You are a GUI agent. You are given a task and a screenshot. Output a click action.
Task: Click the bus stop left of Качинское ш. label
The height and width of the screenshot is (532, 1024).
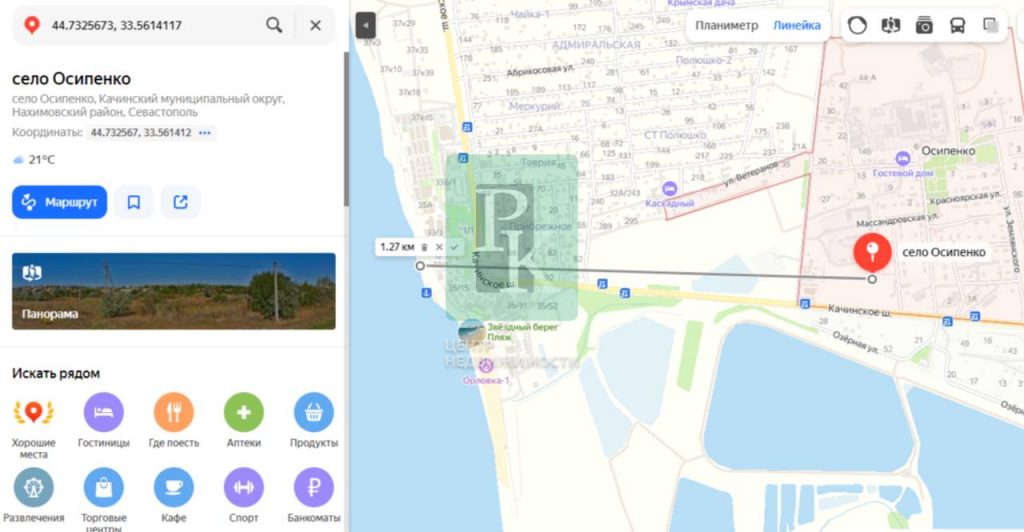click(805, 304)
